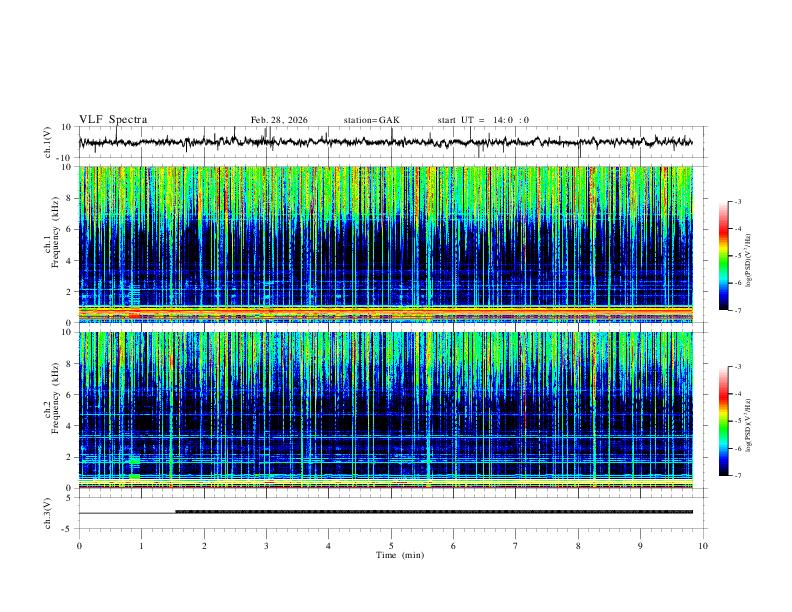Click the ch.1 waveform trace panel
This screenshot has width=792, height=612.
point(392,142)
